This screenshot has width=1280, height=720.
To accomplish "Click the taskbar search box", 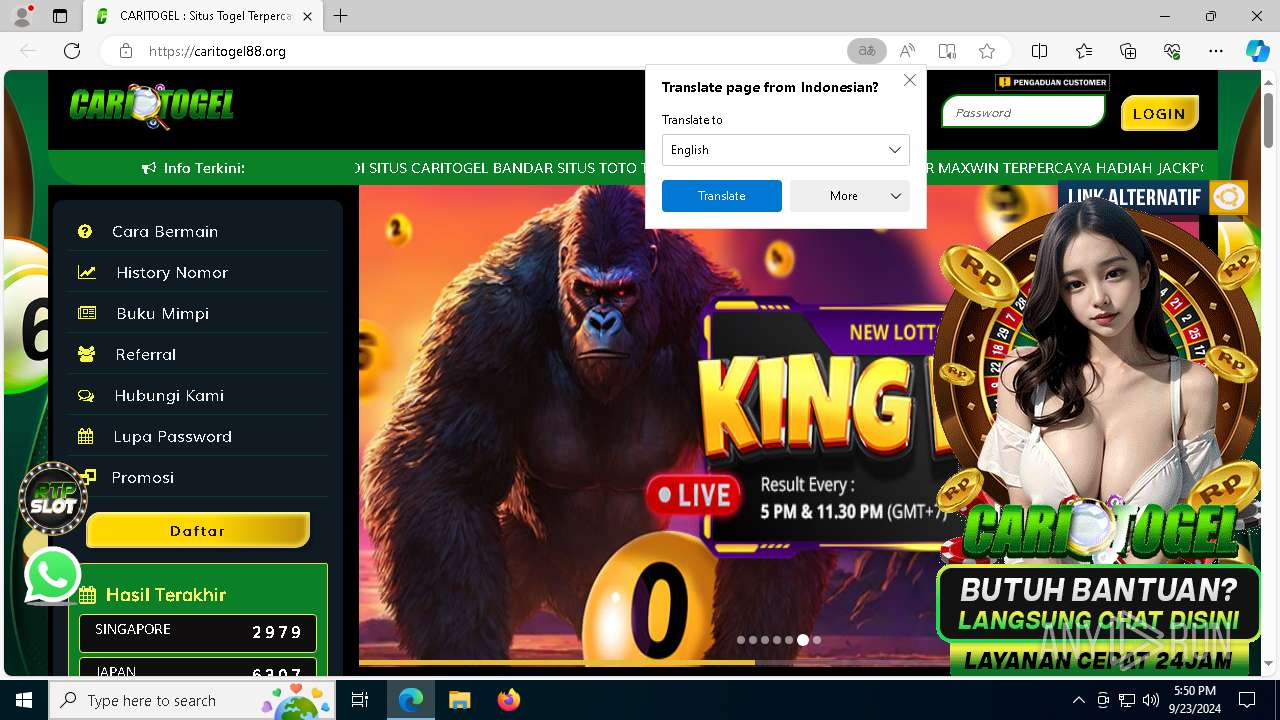I will [194, 700].
